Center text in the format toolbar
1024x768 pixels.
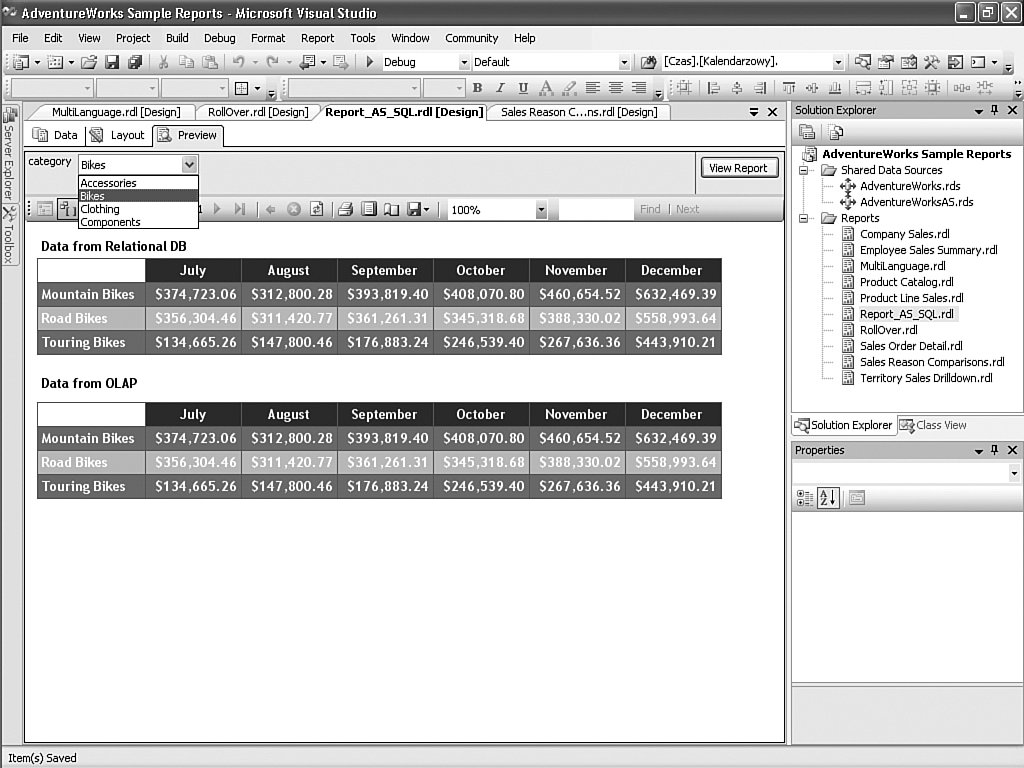tap(615, 88)
